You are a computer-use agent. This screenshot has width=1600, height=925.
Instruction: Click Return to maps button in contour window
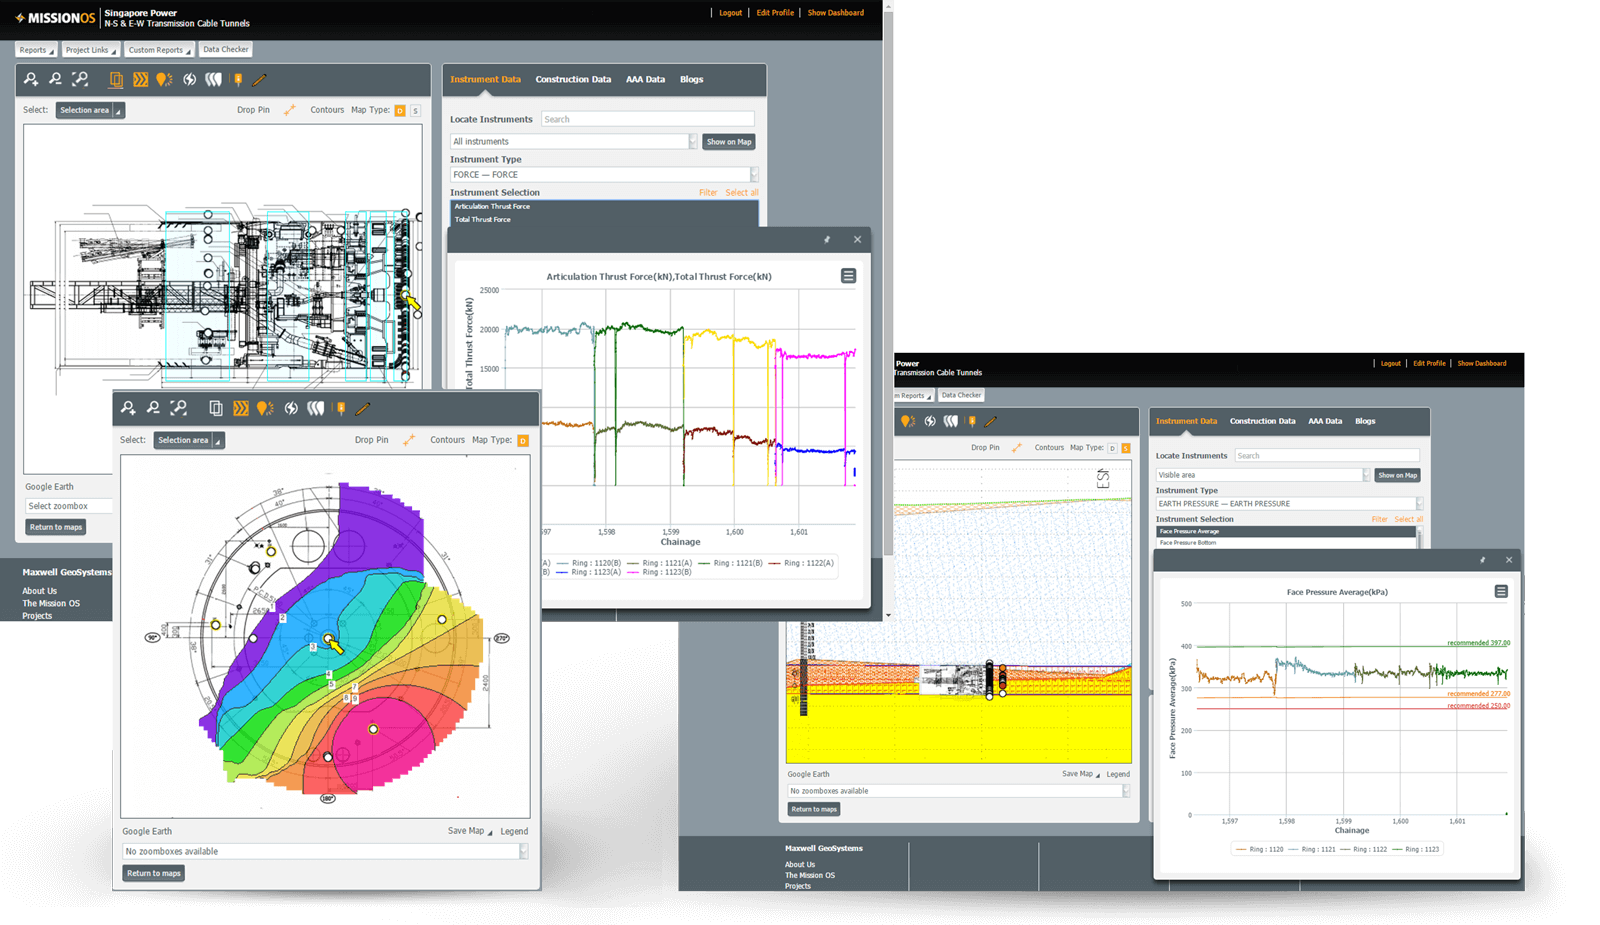point(154,873)
